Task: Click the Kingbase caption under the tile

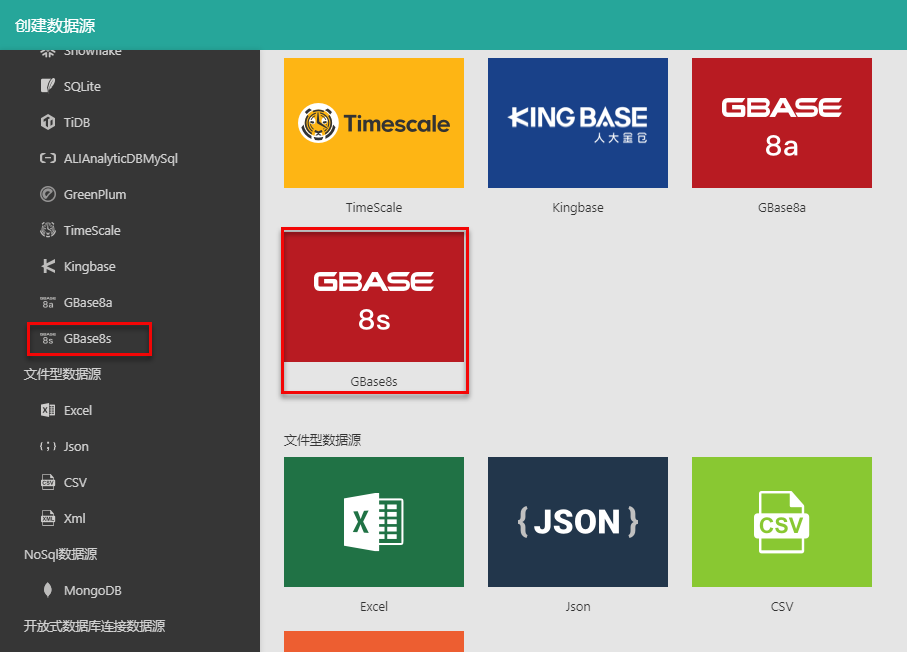Action: point(578,207)
